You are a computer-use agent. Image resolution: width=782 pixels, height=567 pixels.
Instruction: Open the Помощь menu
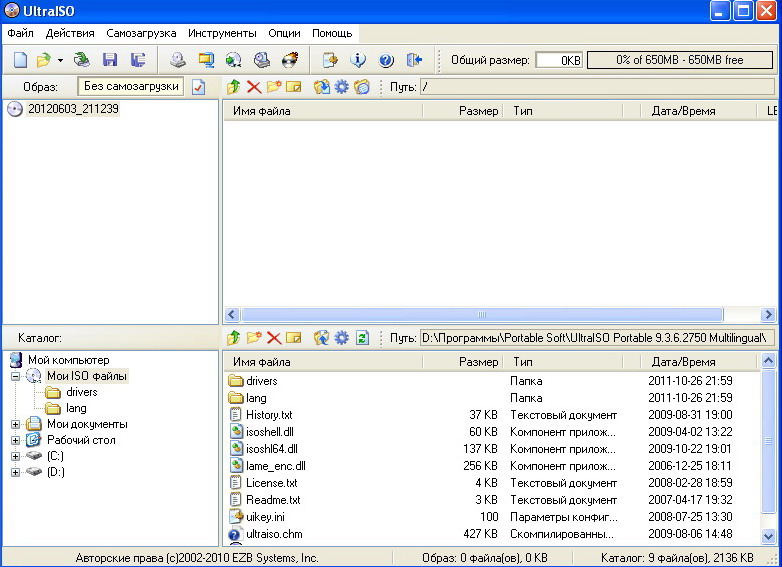click(x=332, y=33)
